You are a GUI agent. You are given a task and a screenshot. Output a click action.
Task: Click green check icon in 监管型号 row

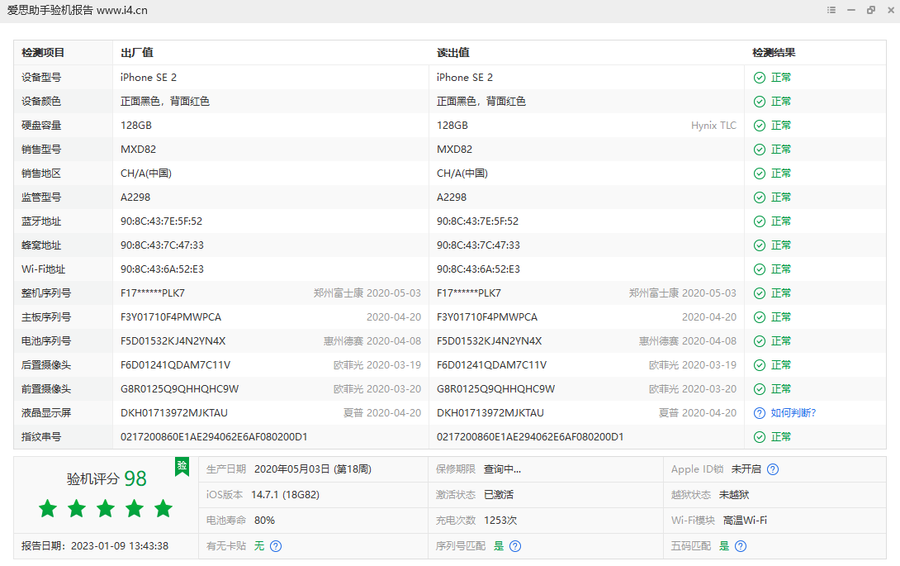759,197
